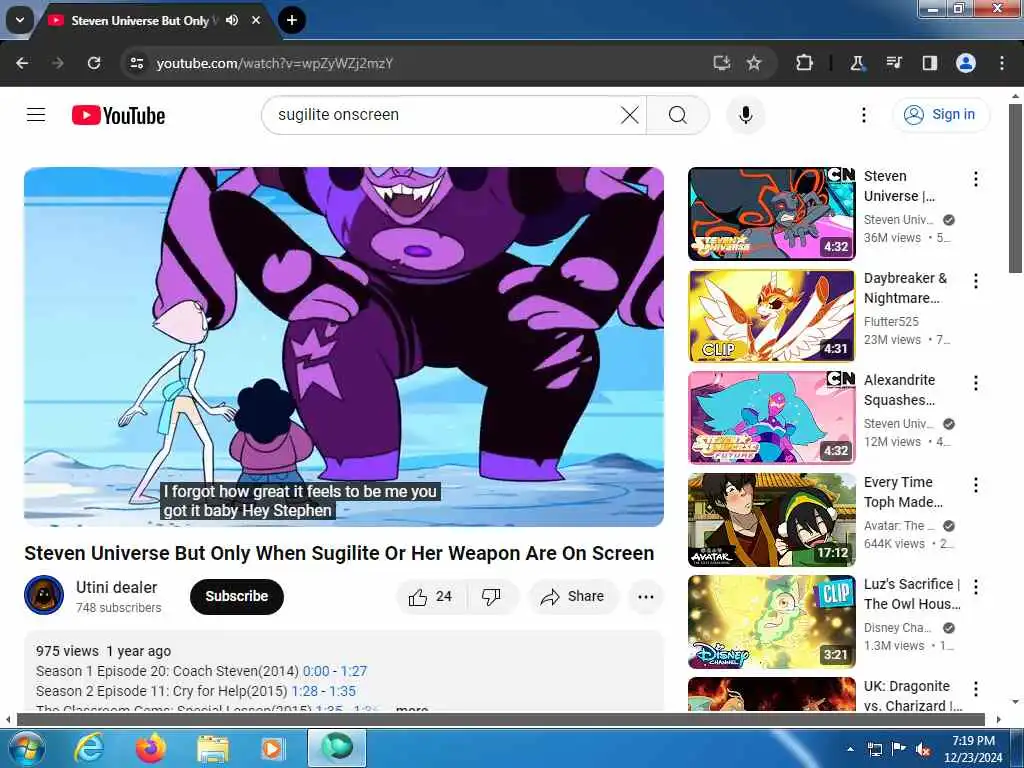
Task: Jump to timestamp 1:28 in description
Action: 304,691
